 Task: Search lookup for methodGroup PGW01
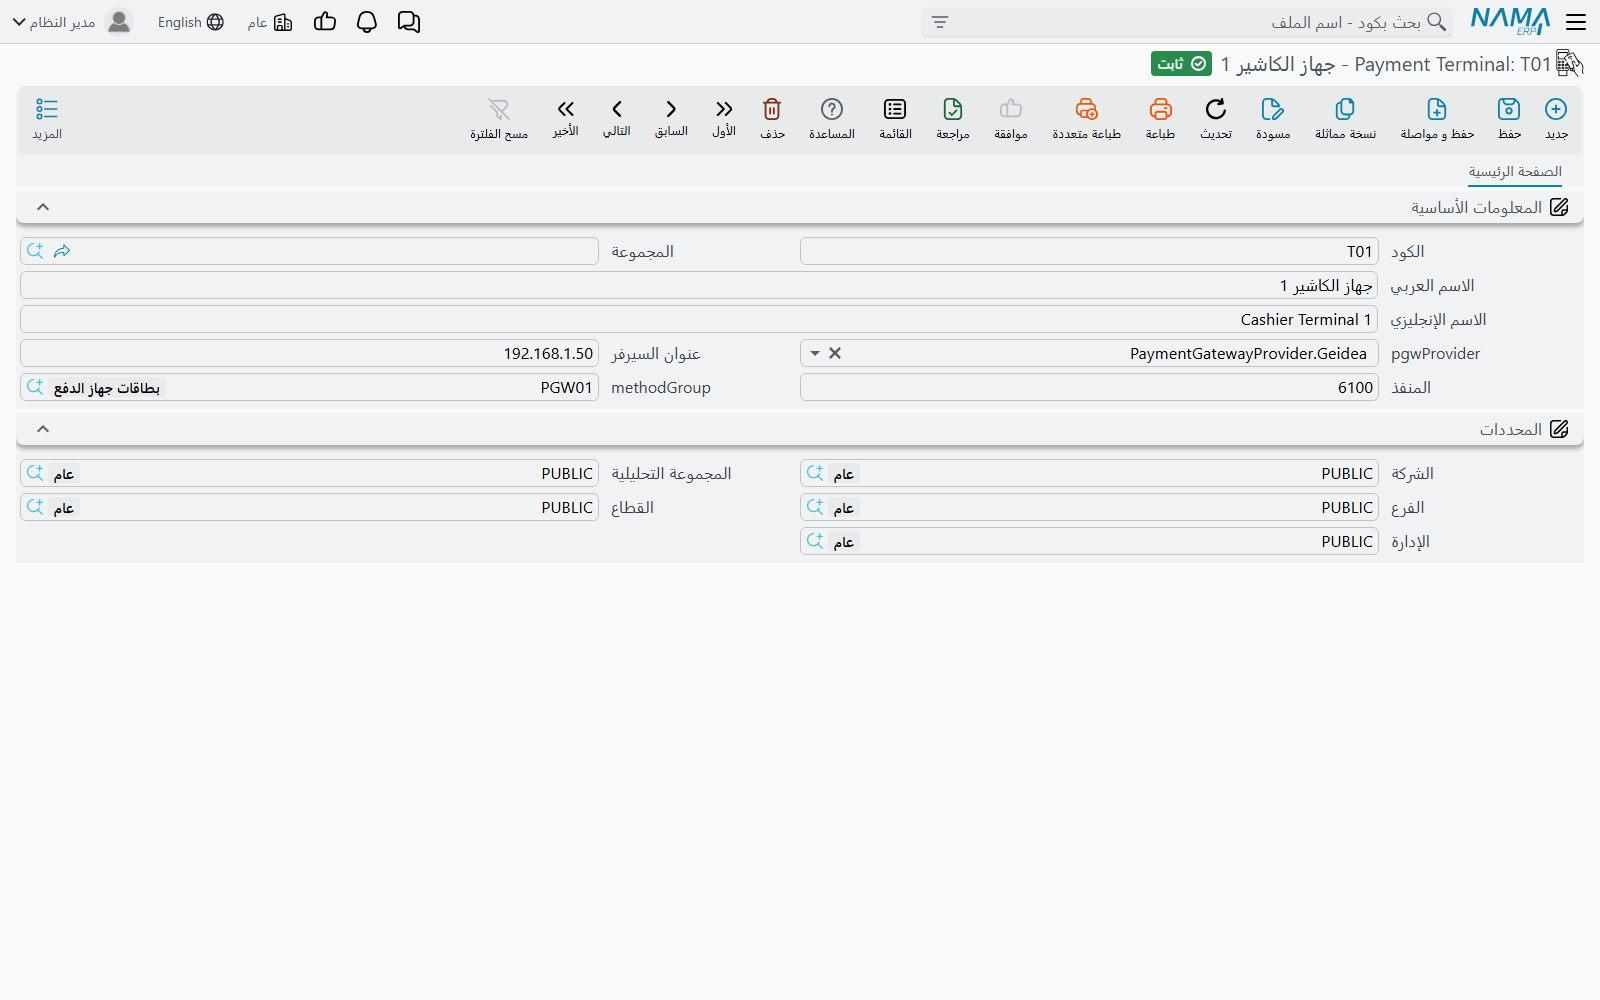click(36, 386)
